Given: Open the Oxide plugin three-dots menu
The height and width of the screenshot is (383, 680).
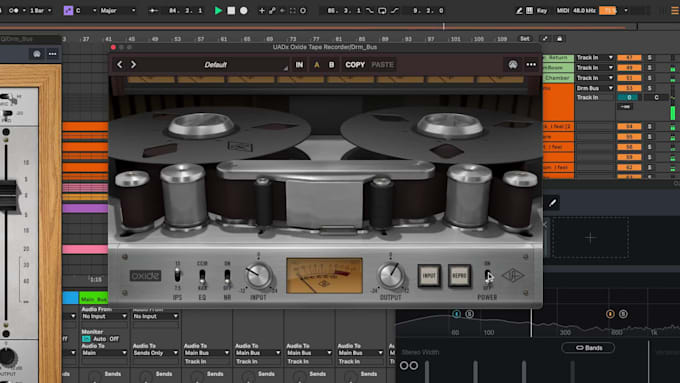Looking at the screenshot, I should [531, 65].
